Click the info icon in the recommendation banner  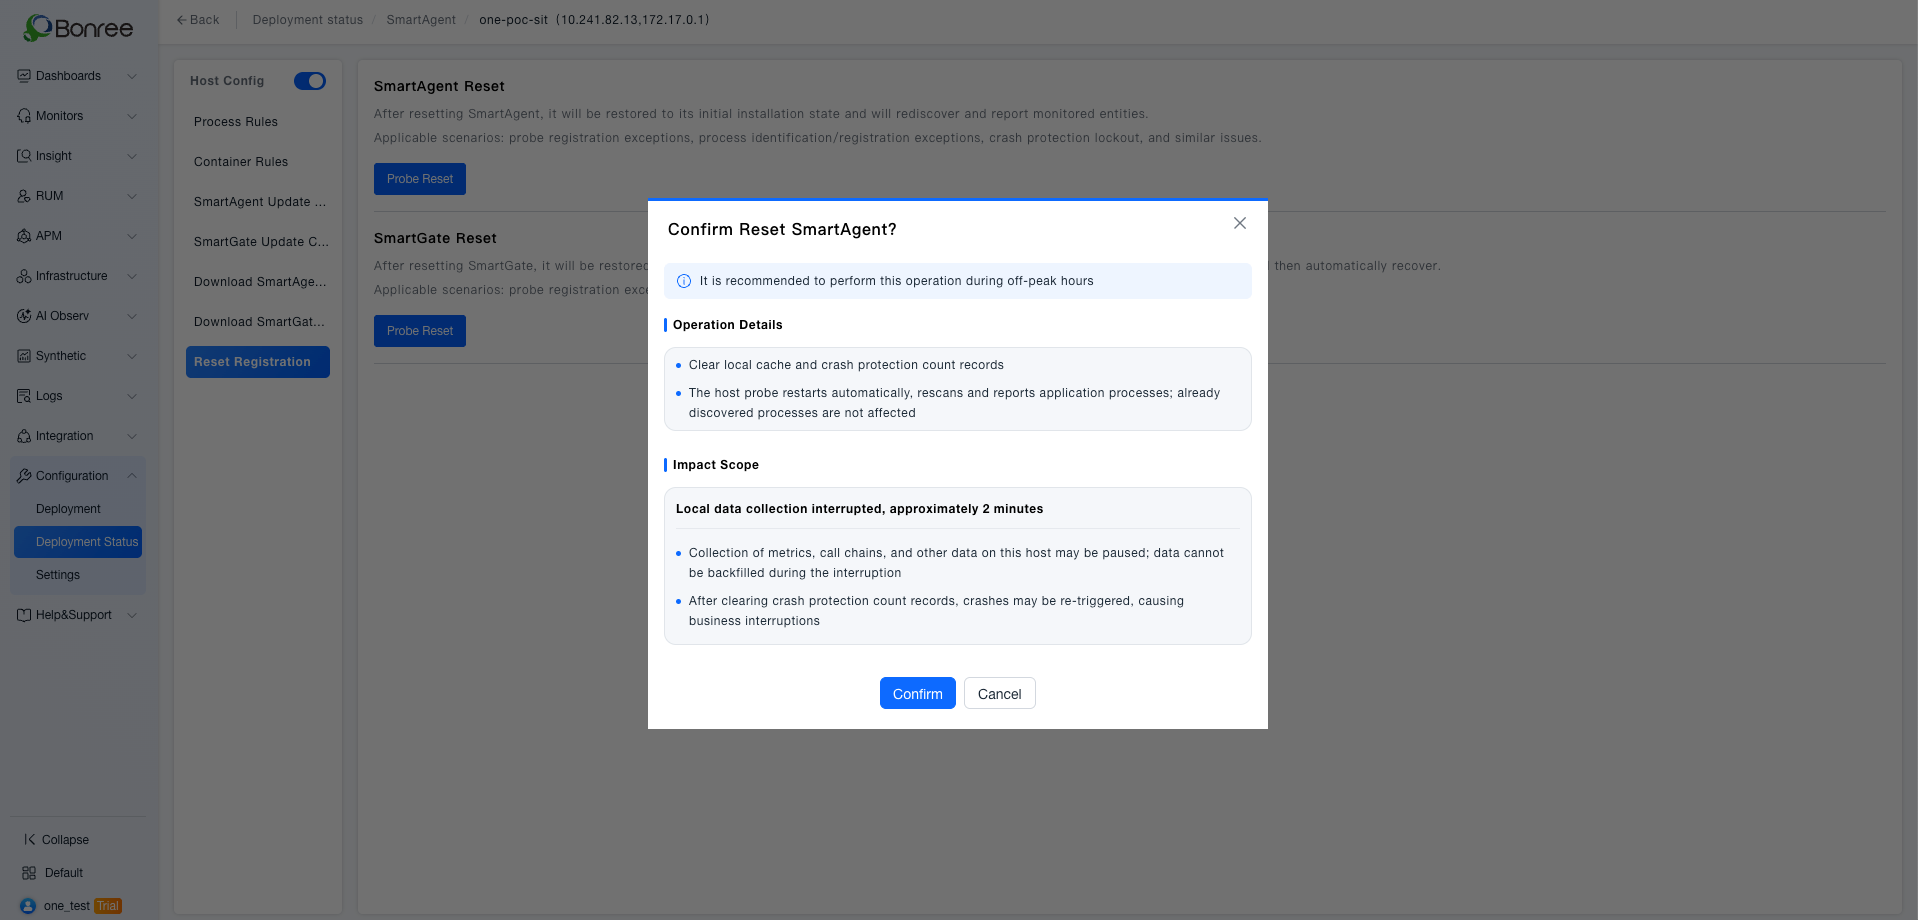[684, 281]
